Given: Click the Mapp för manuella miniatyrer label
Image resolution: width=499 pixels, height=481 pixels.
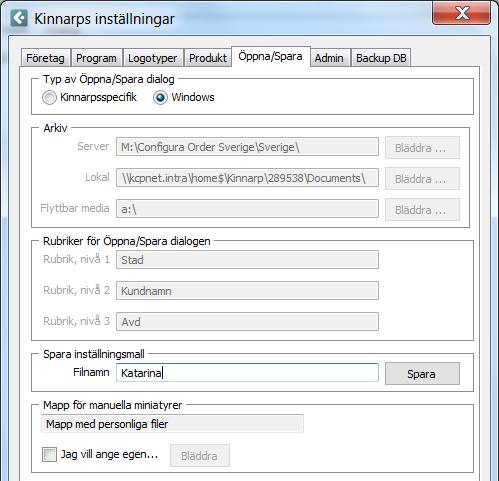Looking at the screenshot, I should [113, 405].
